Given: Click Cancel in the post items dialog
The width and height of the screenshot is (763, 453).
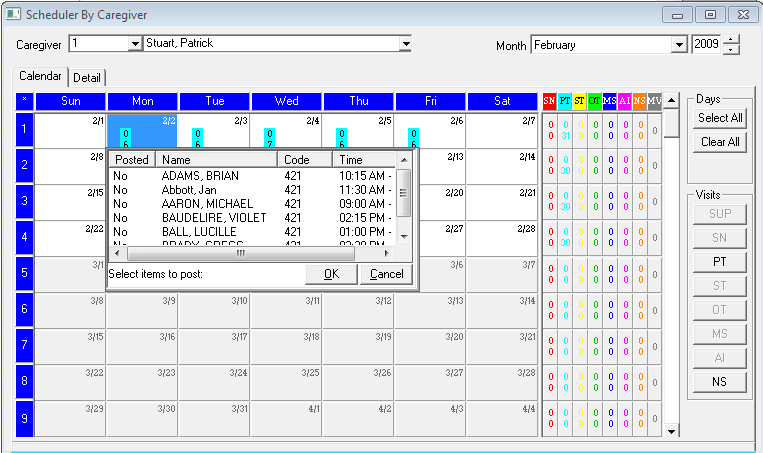Looking at the screenshot, I should 386,274.
